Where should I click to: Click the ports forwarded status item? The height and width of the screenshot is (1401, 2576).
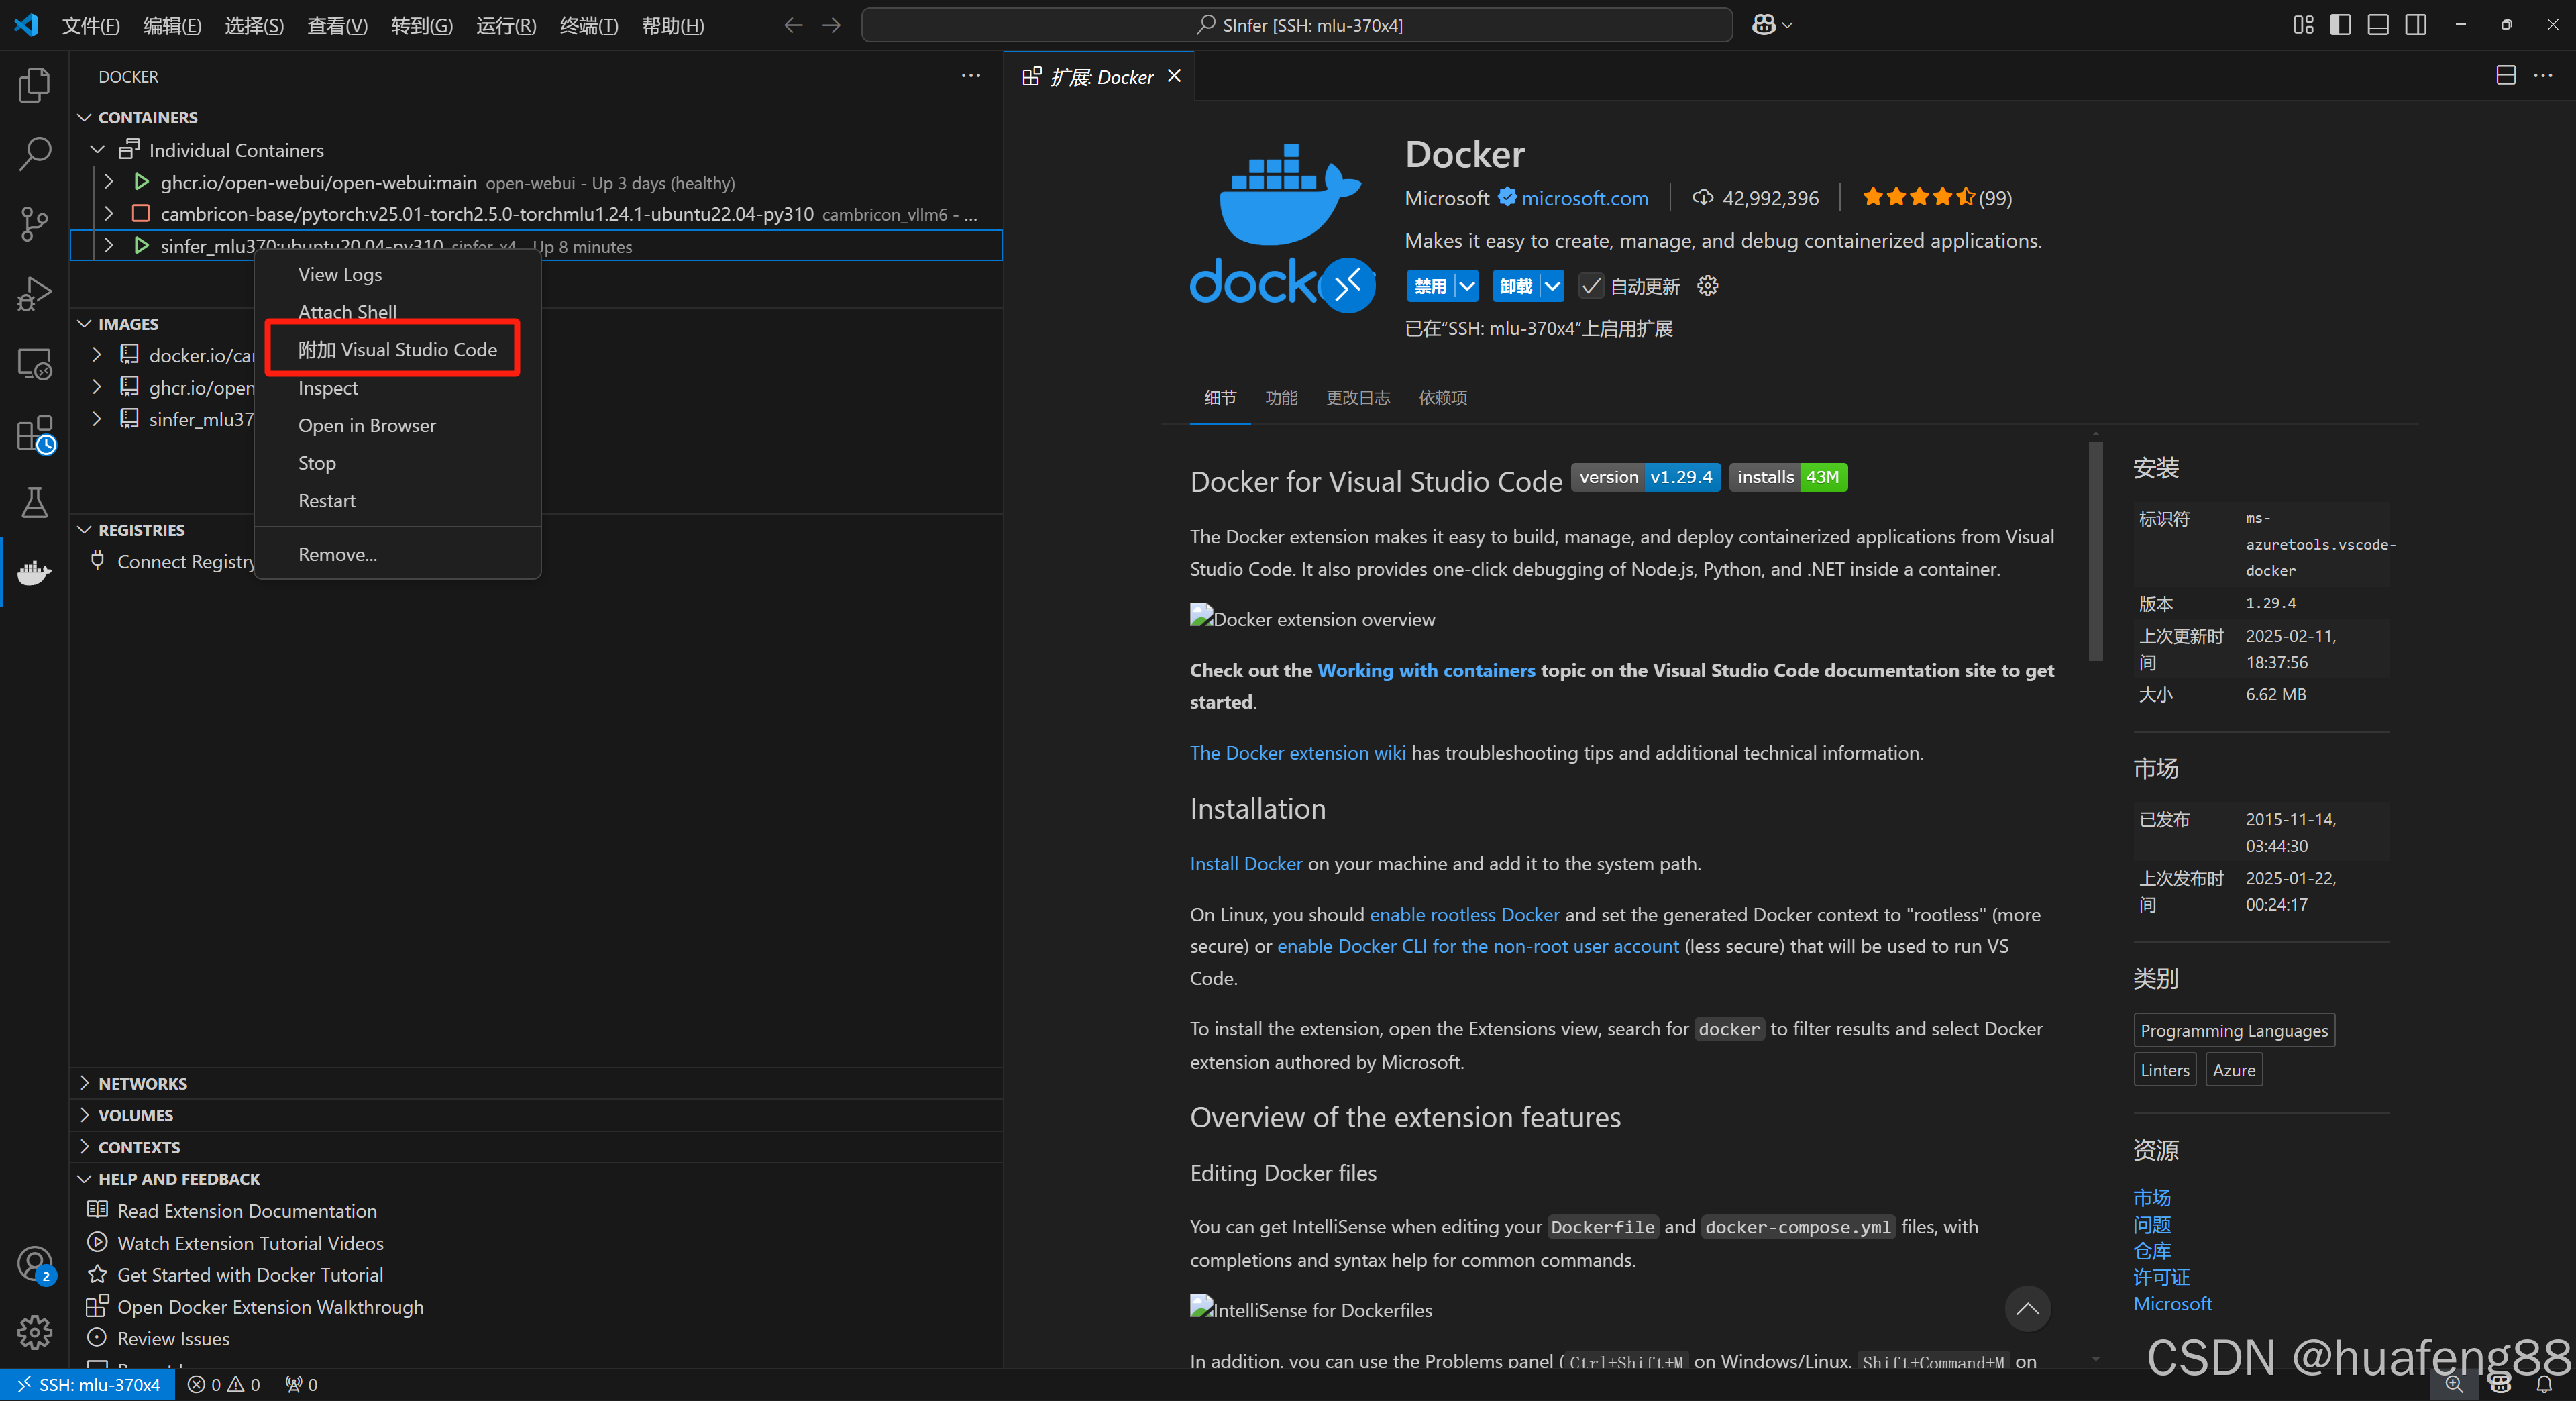tap(301, 1385)
